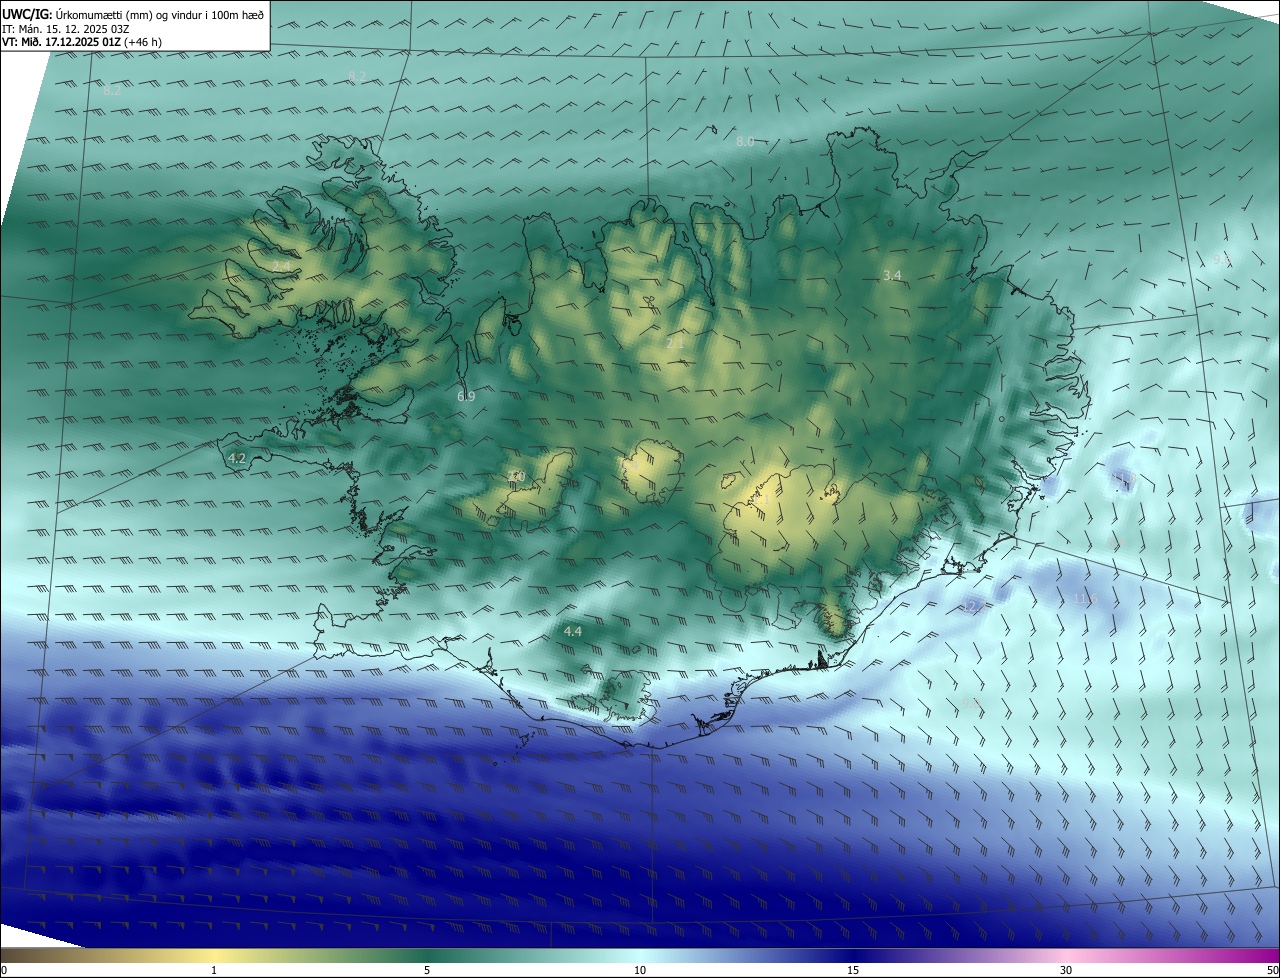Click the '11.6' value label over the sea
The height and width of the screenshot is (978, 1280).
click(x=1086, y=599)
